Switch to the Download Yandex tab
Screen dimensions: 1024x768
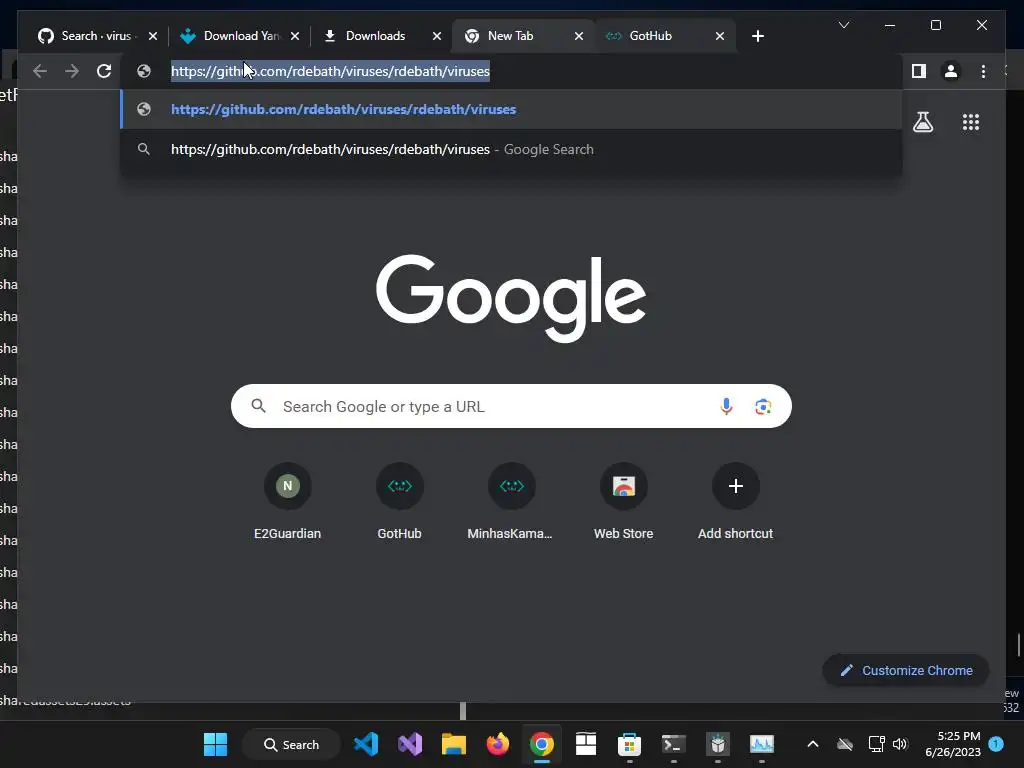point(240,36)
